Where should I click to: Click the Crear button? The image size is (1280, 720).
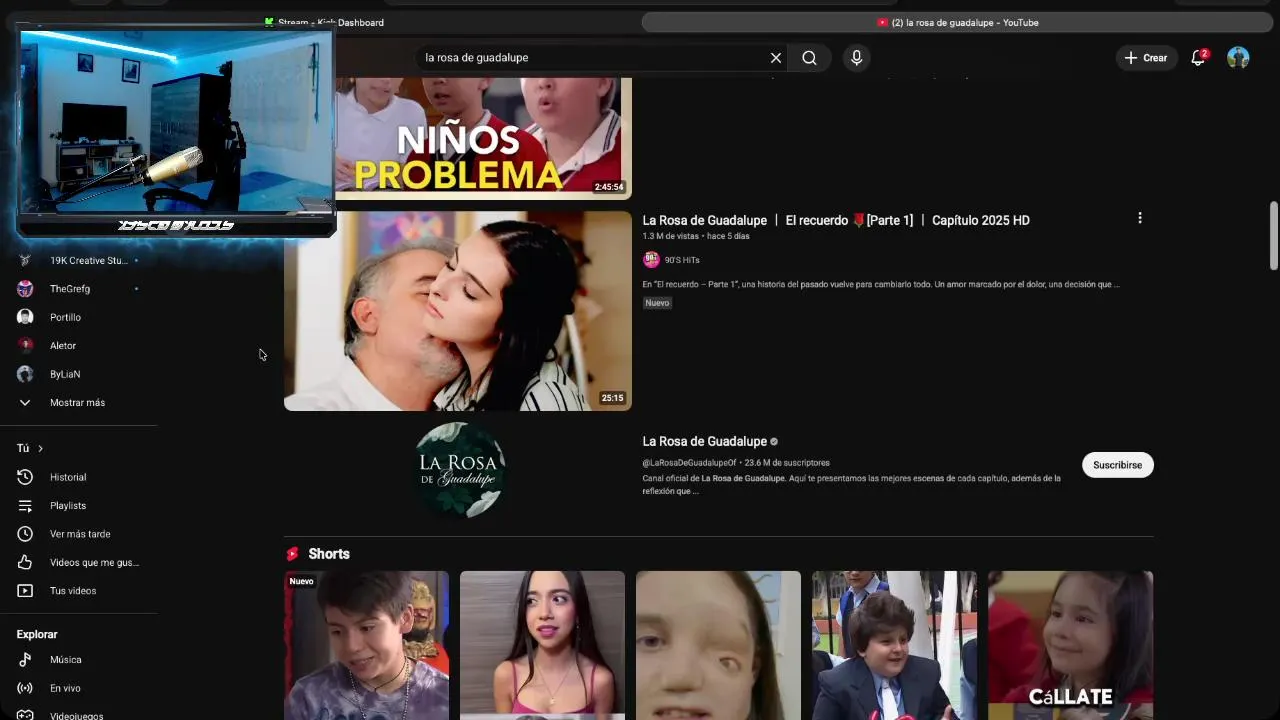tap(1146, 58)
